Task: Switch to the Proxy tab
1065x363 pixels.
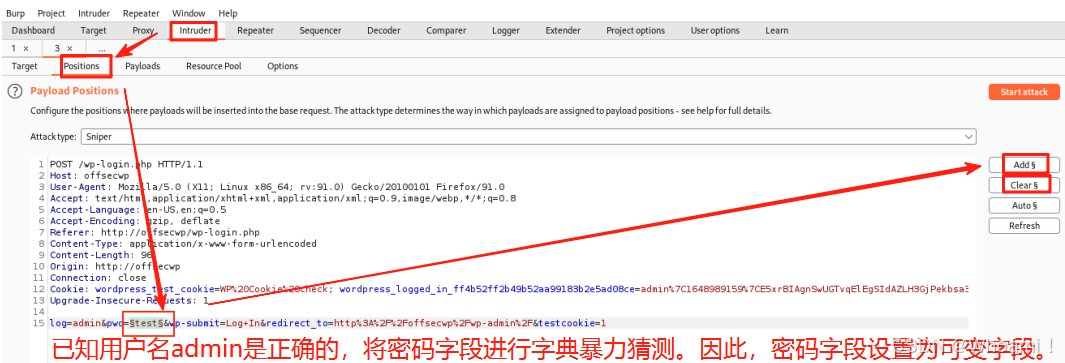Action: pos(143,31)
